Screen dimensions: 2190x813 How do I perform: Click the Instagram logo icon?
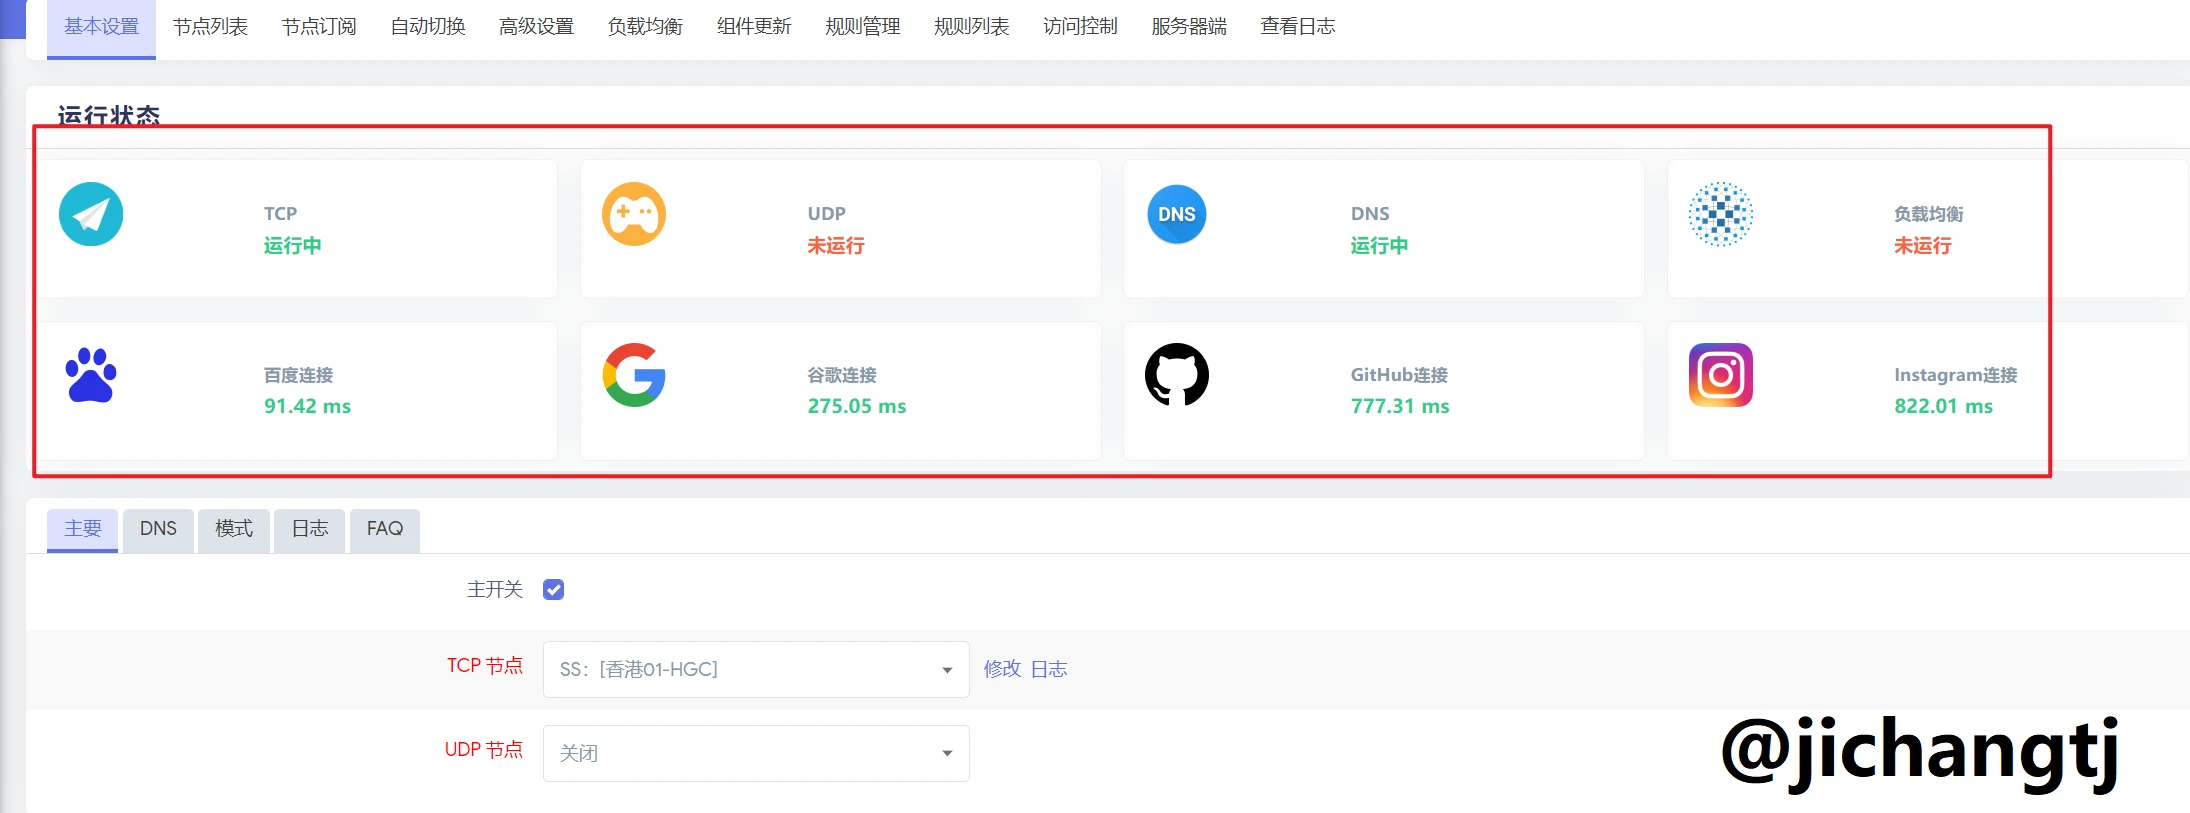coord(1721,375)
